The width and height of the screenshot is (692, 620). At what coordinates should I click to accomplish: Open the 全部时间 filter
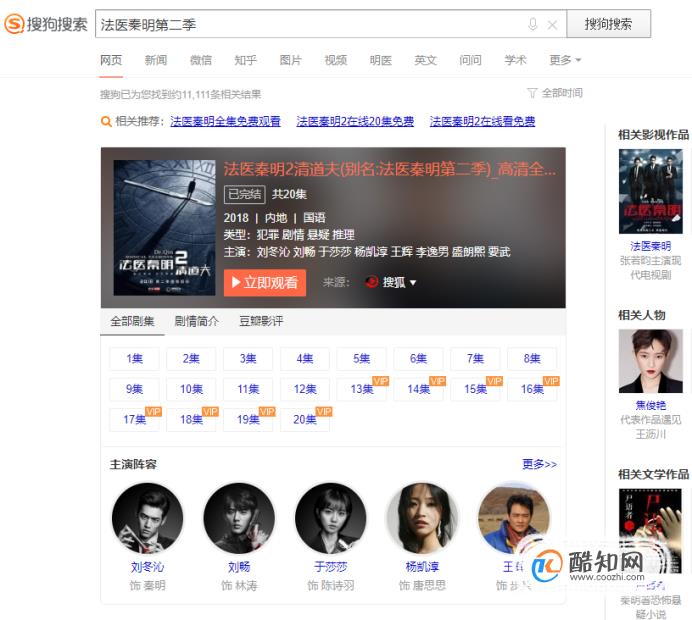click(x=555, y=93)
